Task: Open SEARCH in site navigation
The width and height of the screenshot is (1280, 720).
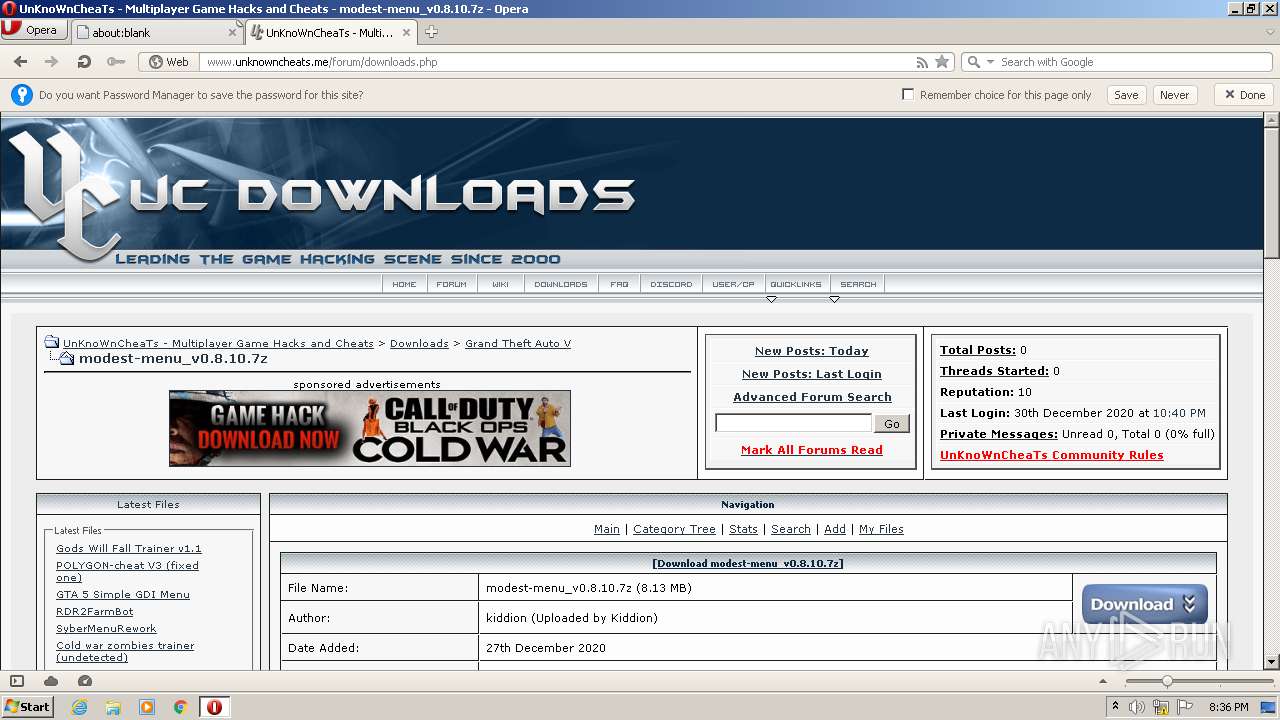Action: (x=858, y=284)
